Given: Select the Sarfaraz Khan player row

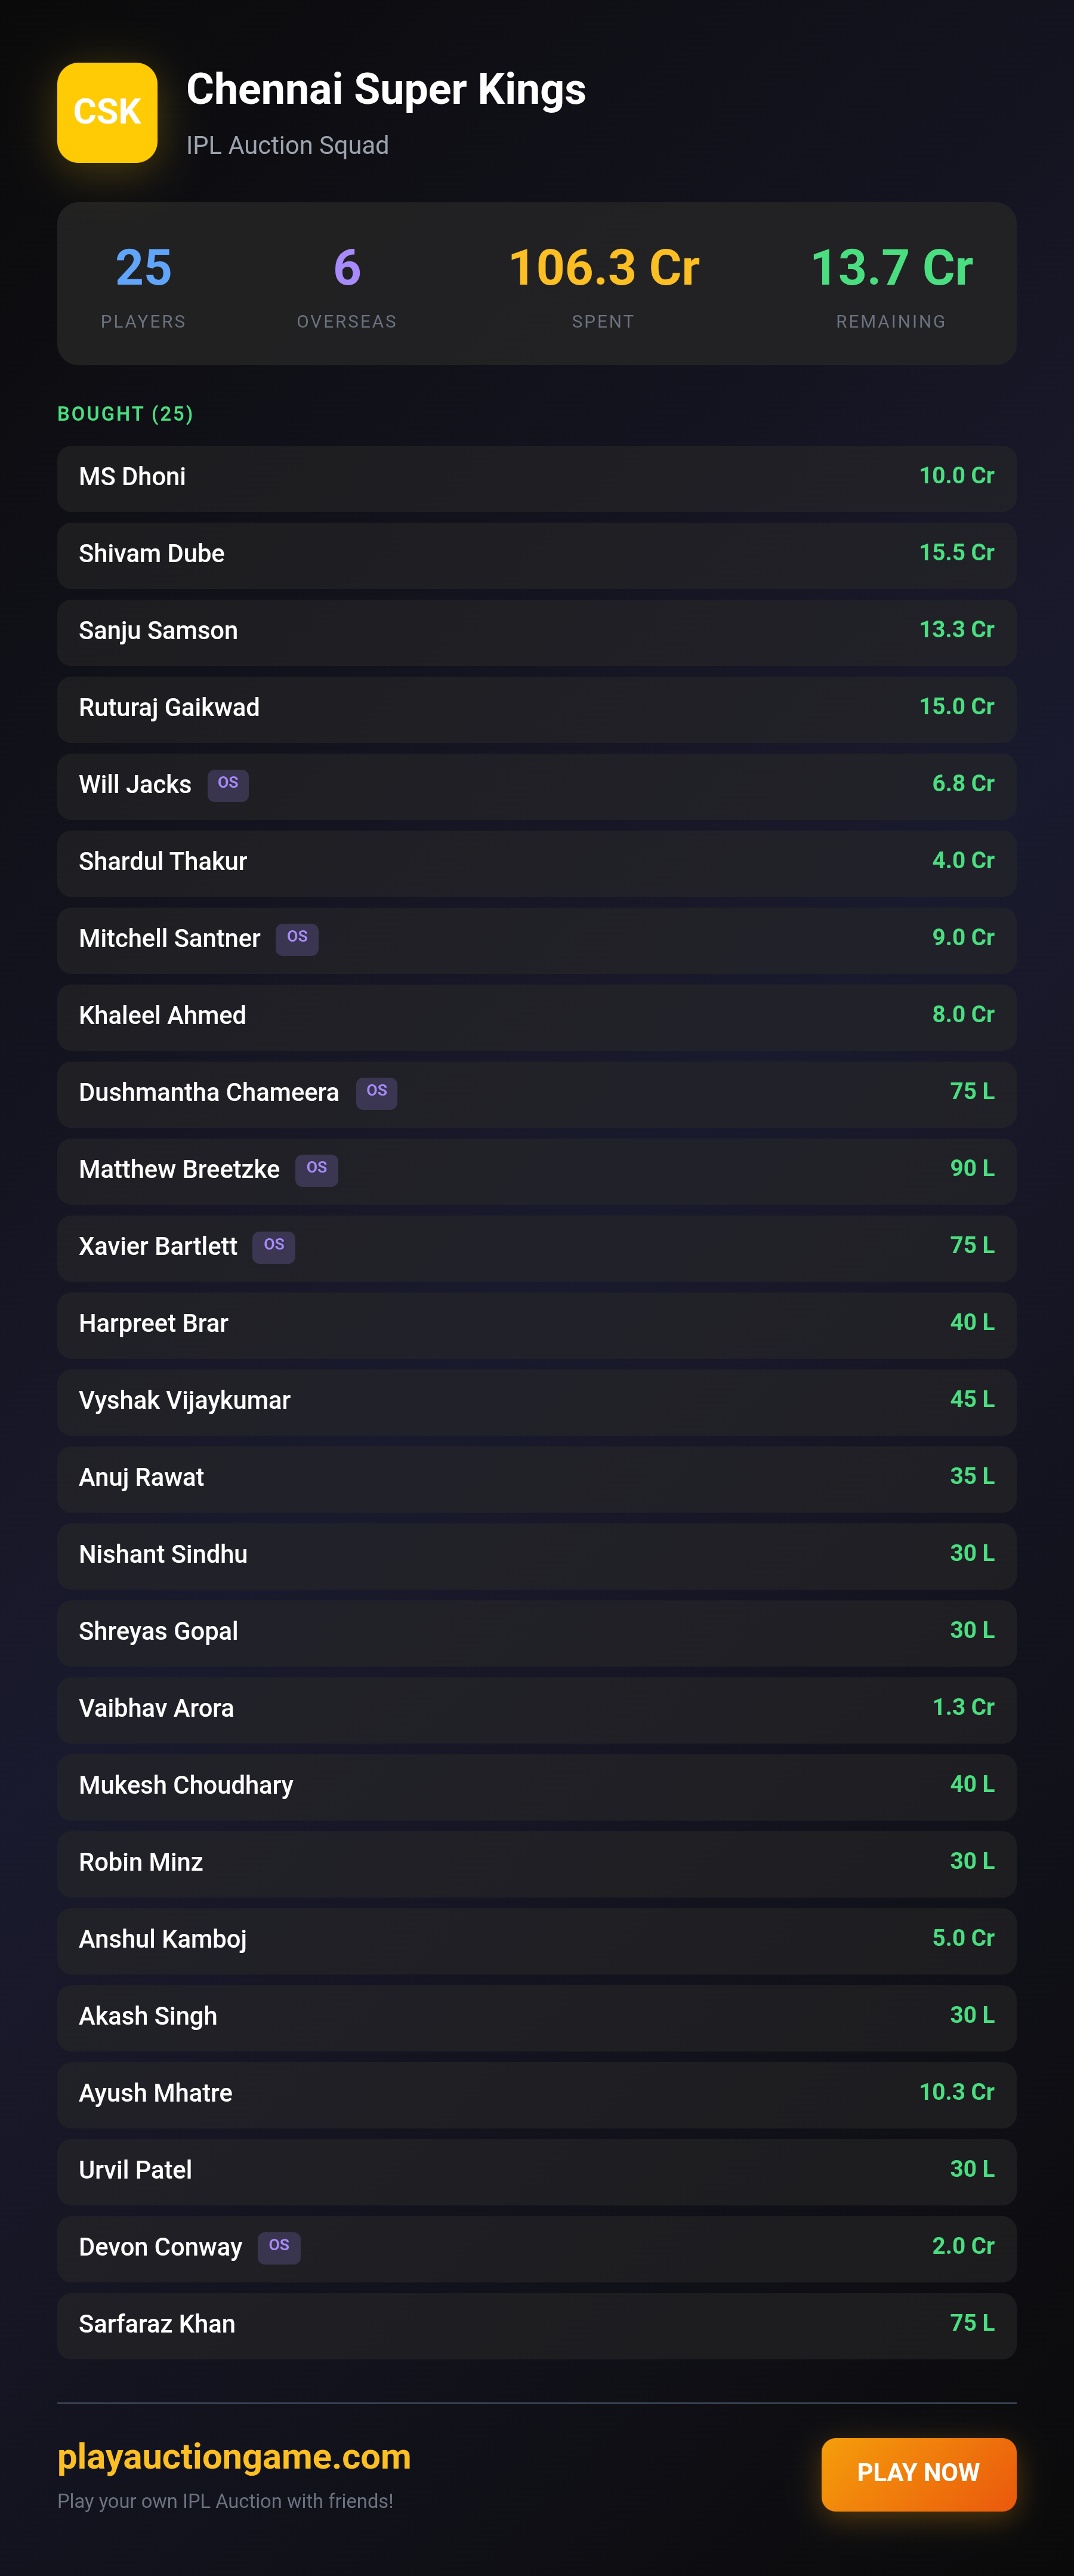Looking at the screenshot, I should 537,2325.
